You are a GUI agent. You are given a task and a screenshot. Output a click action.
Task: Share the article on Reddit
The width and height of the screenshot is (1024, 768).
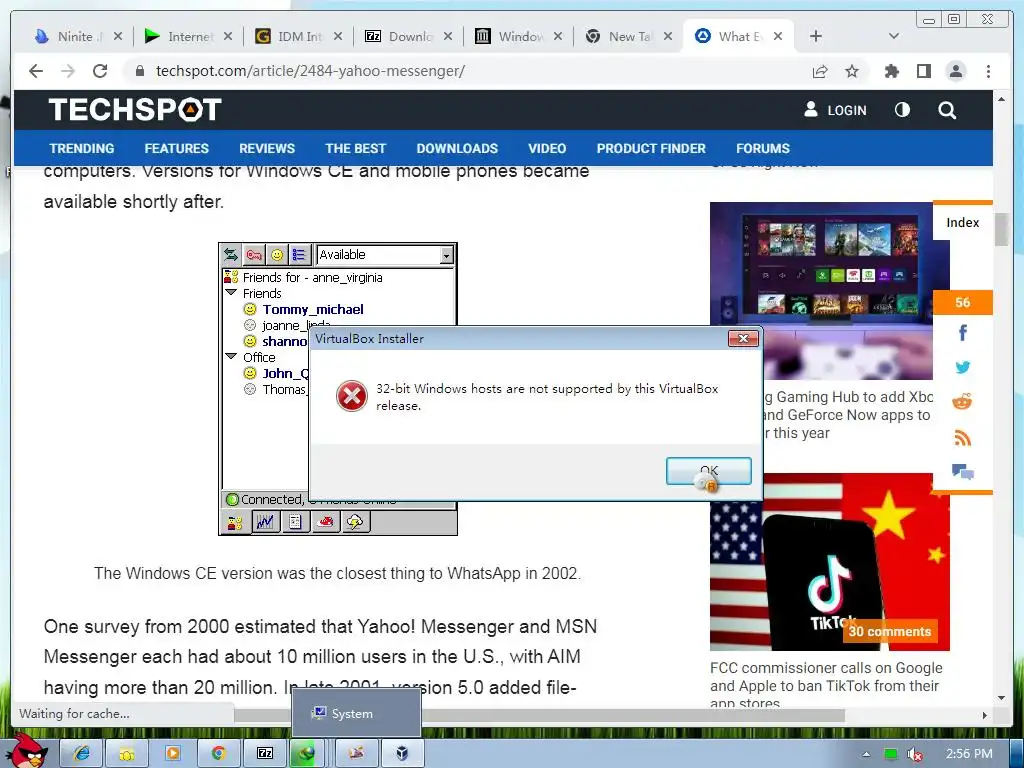point(962,402)
